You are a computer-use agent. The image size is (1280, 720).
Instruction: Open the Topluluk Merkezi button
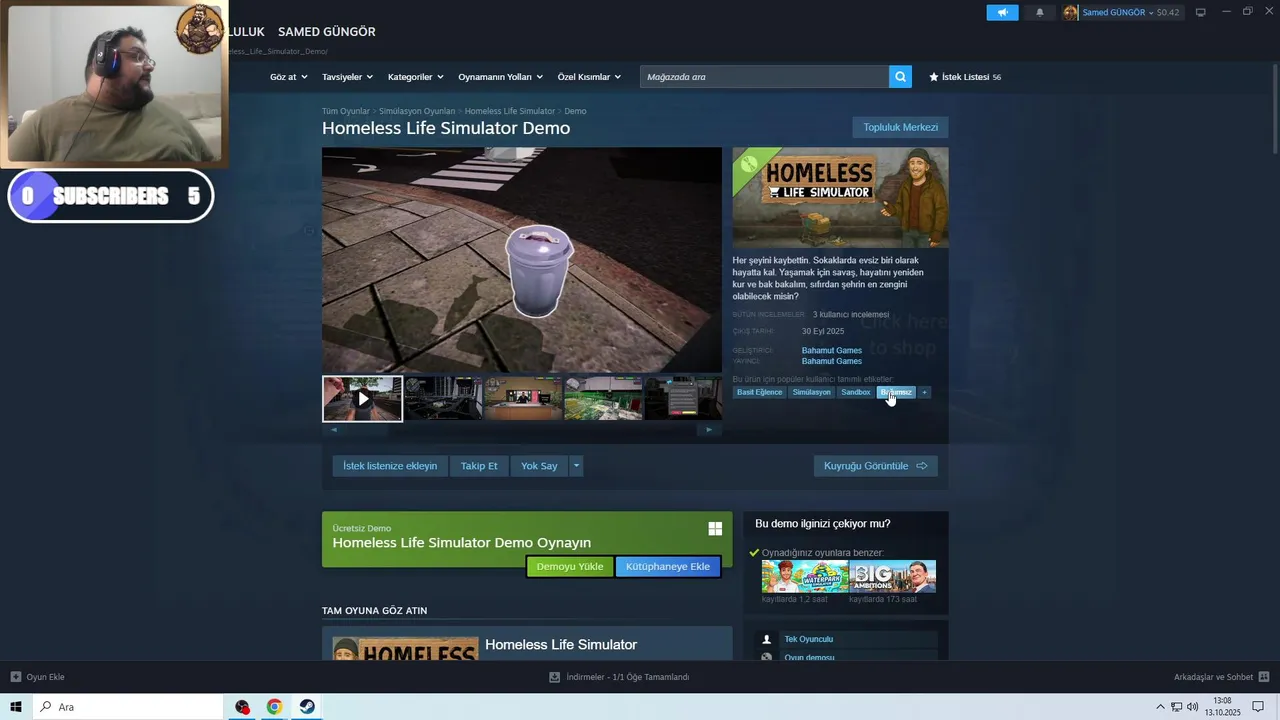pyautogui.click(x=900, y=127)
